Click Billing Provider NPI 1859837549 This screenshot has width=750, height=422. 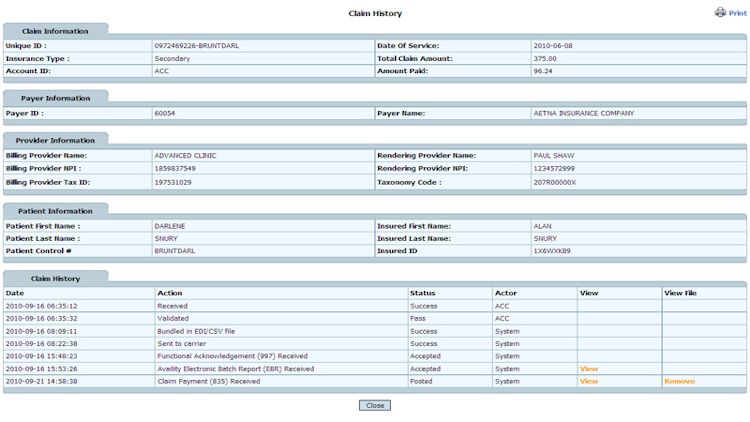175,168
